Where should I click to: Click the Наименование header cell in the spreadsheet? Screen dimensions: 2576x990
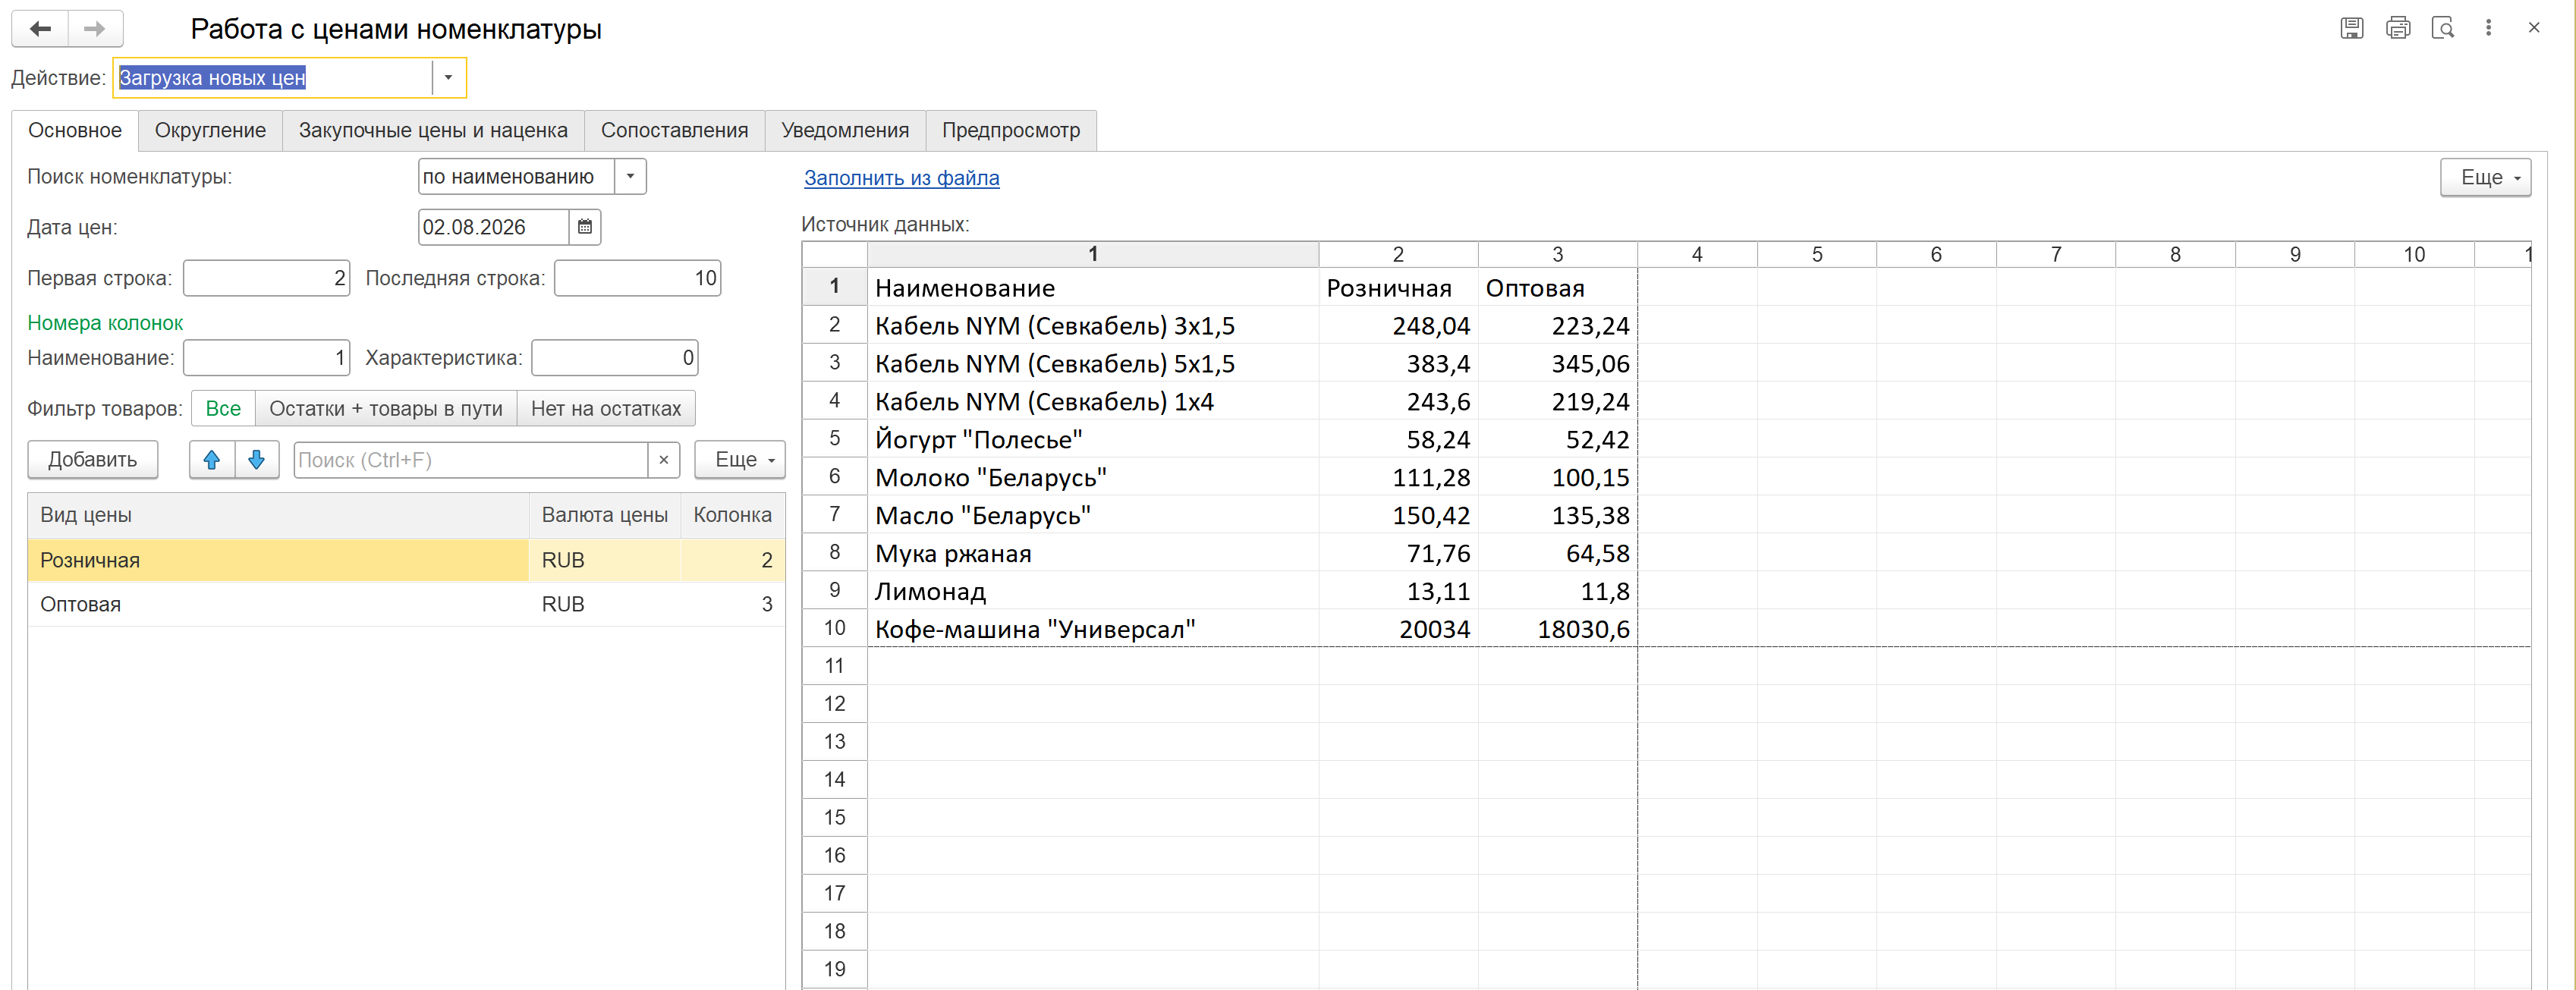(x=1093, y=288)
